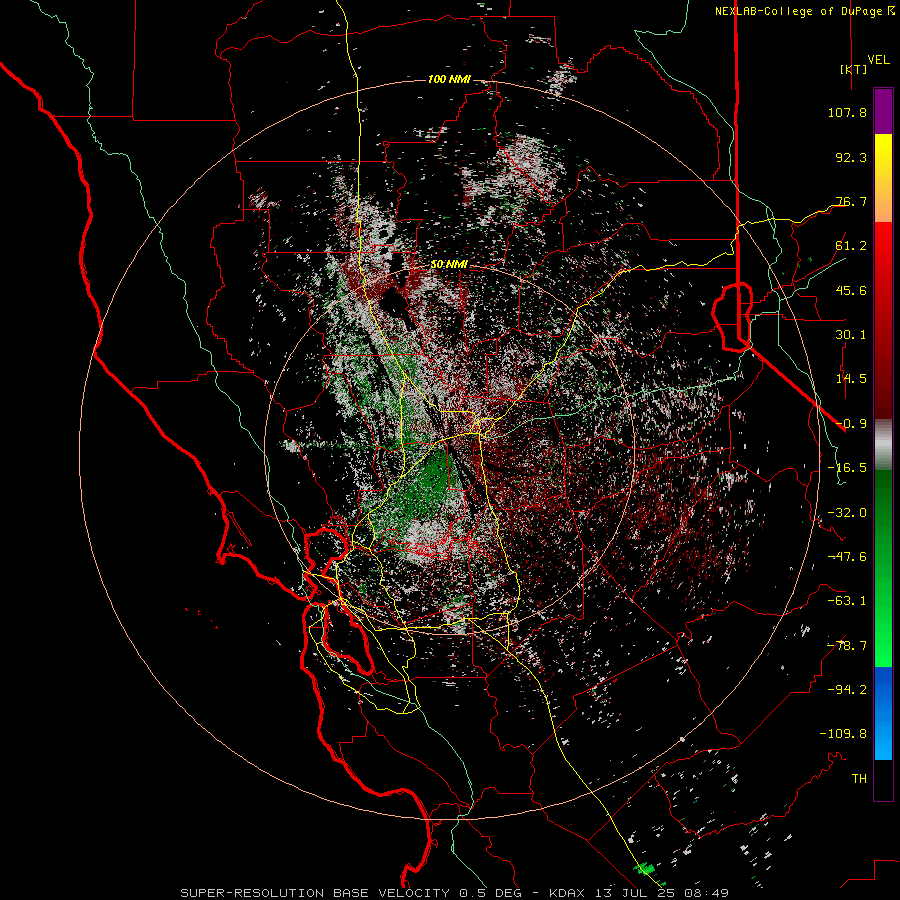Viewport: 900px width, 900px height.
Task: Select the -63.1 velocity scale value
Action: point(847,601)
